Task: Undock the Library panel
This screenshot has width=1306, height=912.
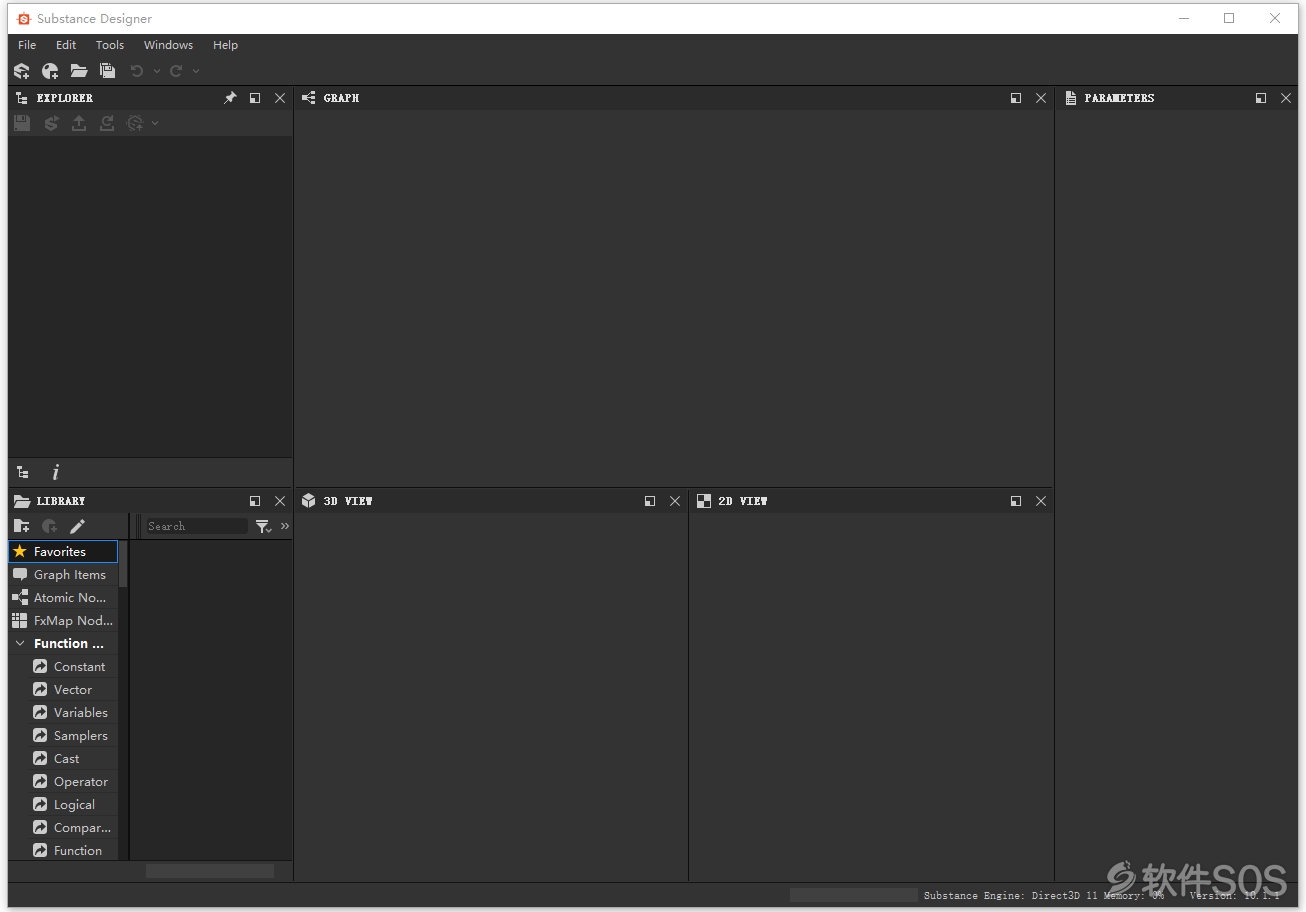Action: (x=255, y=501)
